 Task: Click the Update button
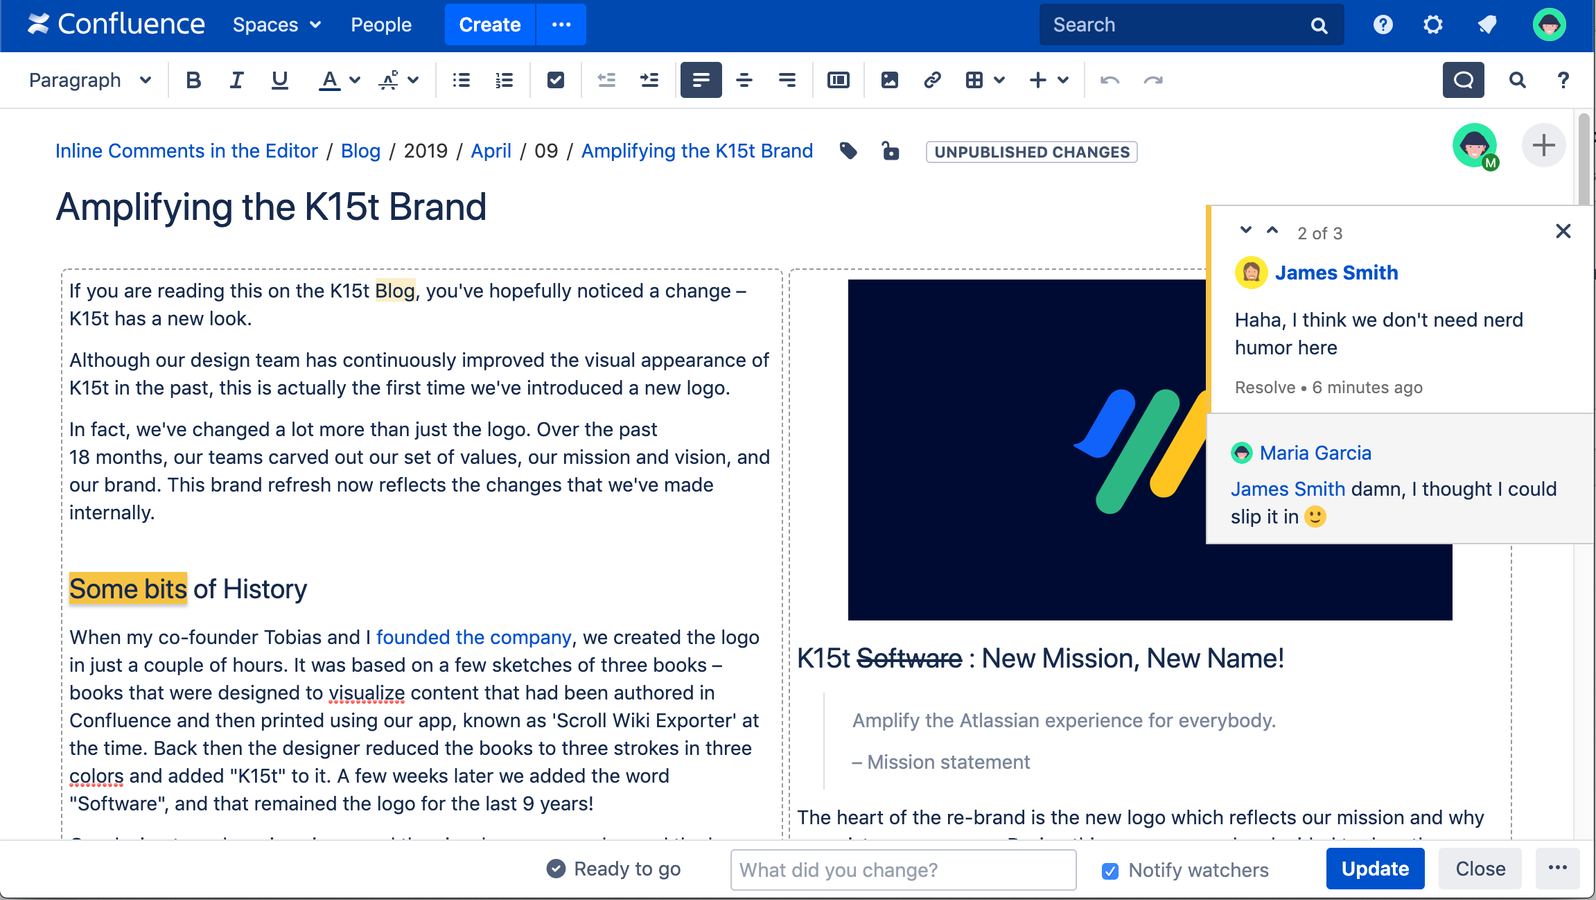(x=1375, y=868)
